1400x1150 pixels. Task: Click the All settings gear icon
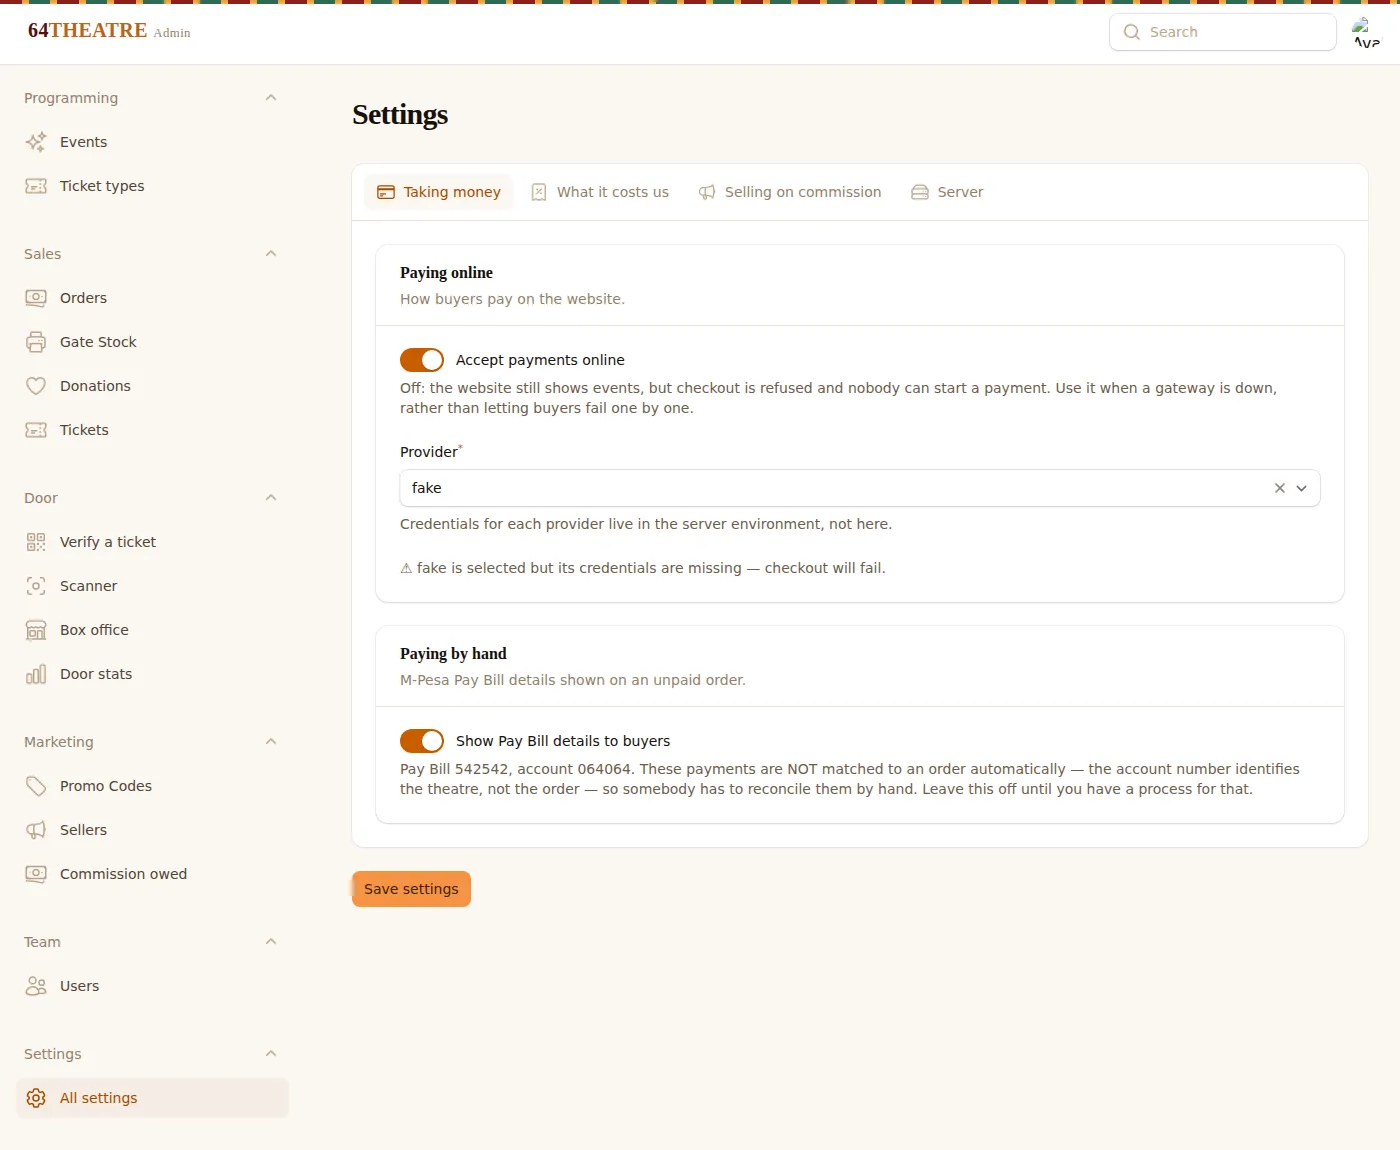point(36,1098)
